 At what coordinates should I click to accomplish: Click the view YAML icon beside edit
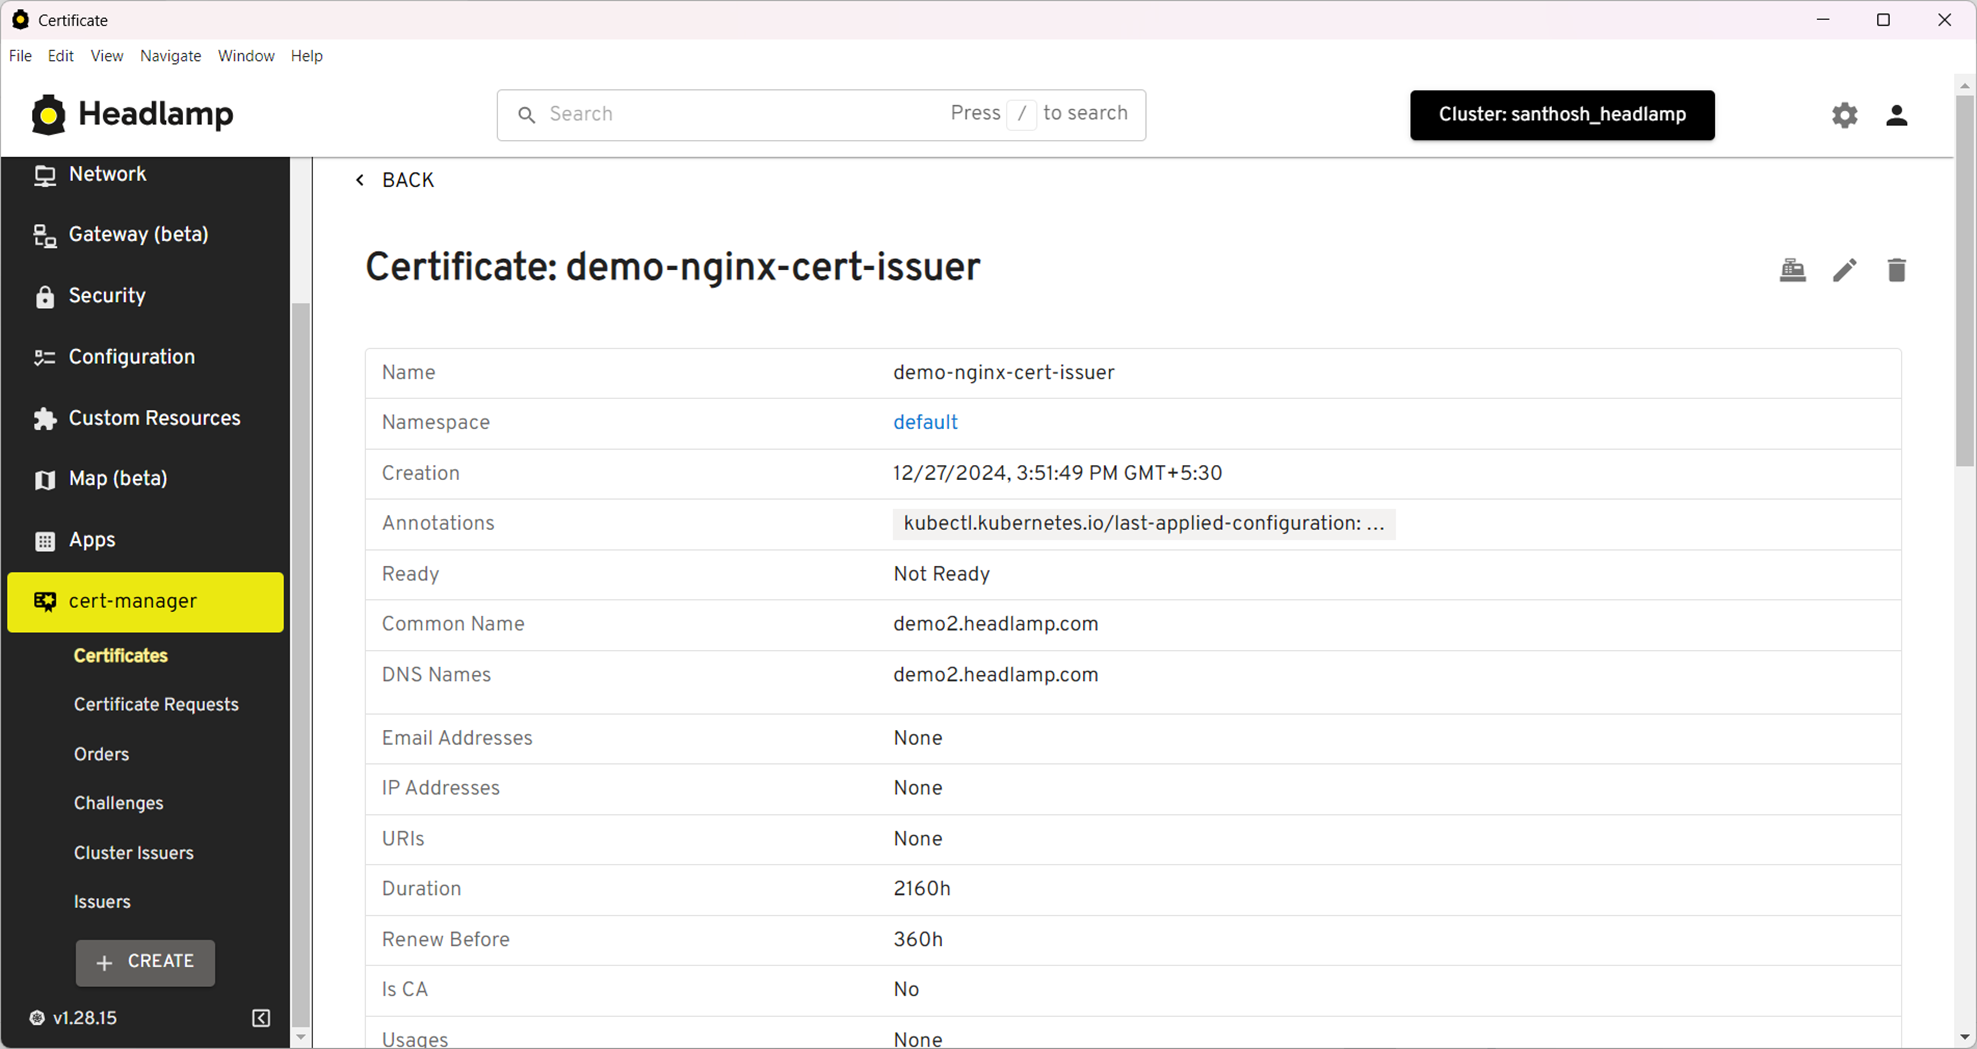pos(1793,270)
